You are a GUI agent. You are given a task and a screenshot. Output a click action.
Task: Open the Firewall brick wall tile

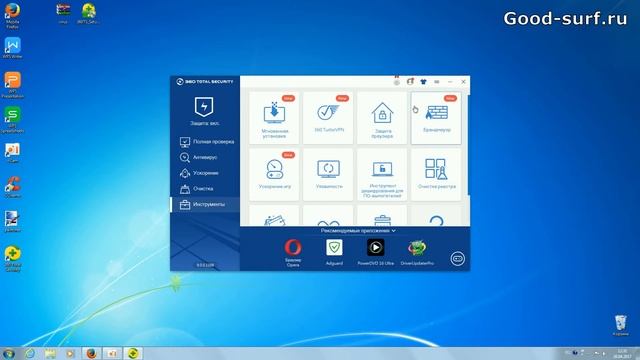[436, 118]
